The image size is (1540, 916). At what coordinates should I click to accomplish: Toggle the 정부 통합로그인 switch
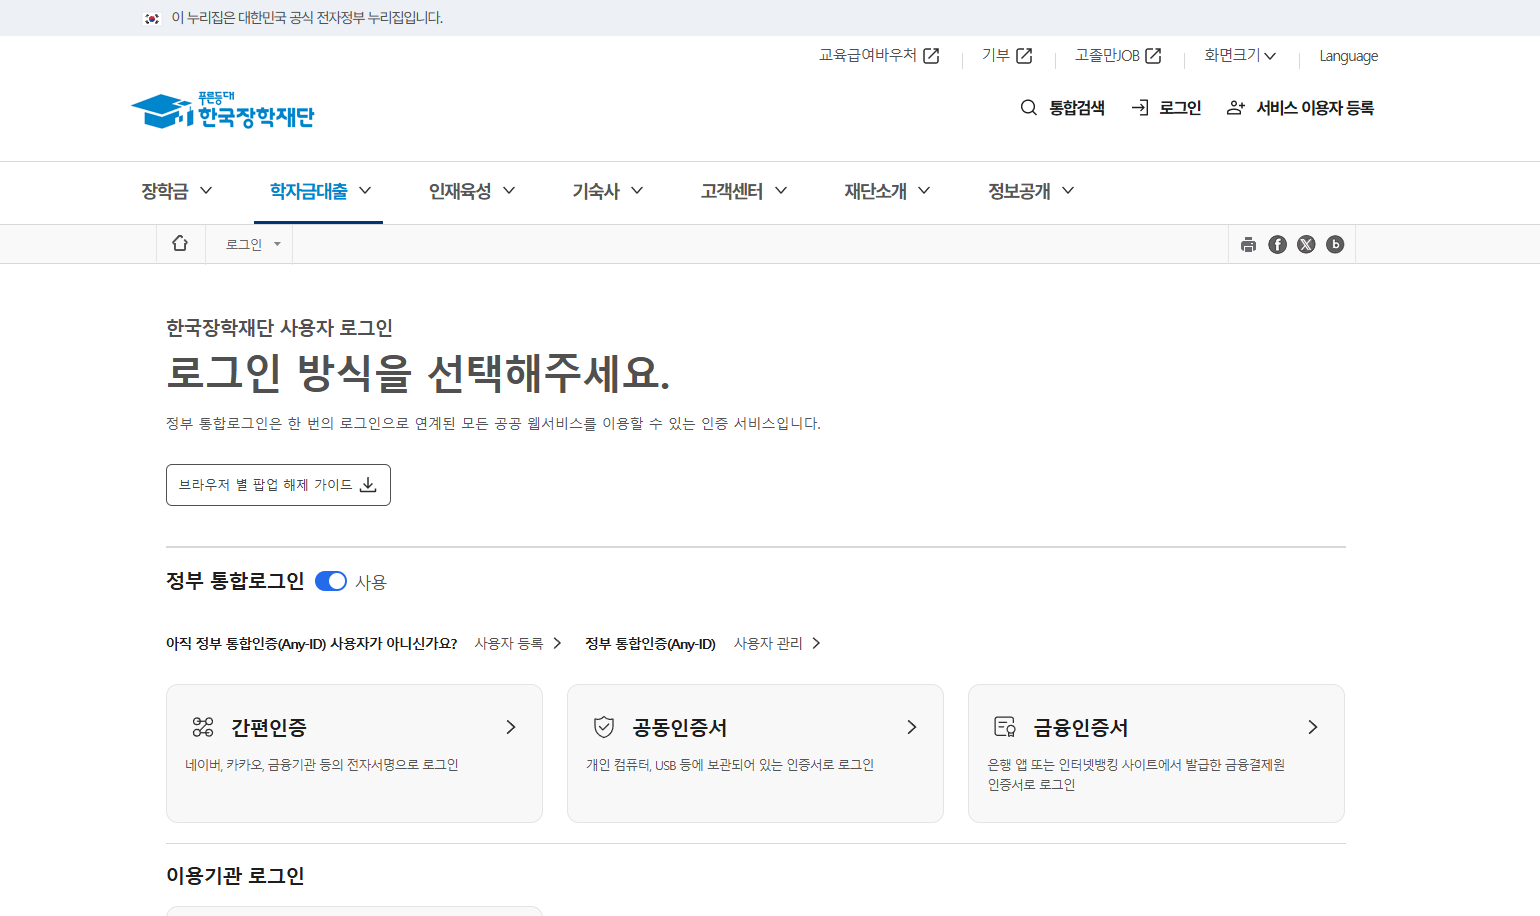pyautogui.click(x=331, y=582)
